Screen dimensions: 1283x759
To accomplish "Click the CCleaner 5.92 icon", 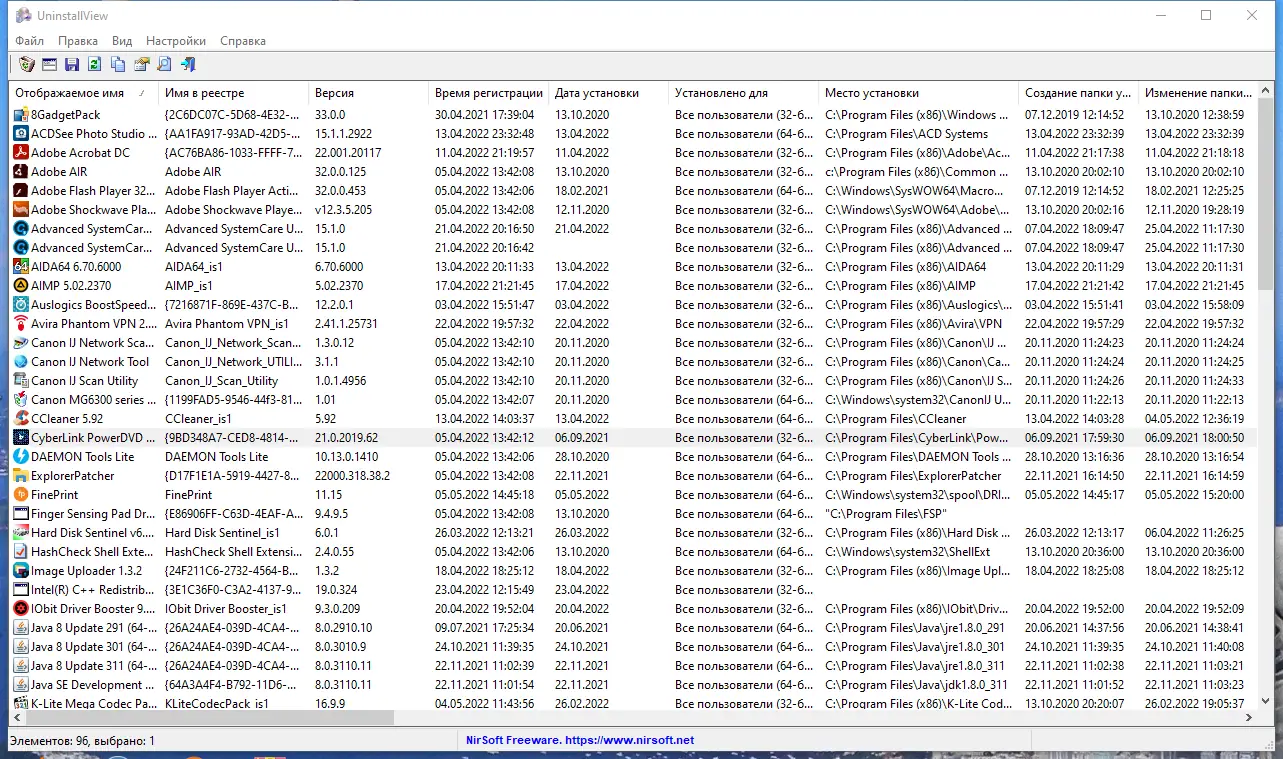I will 21,419.
